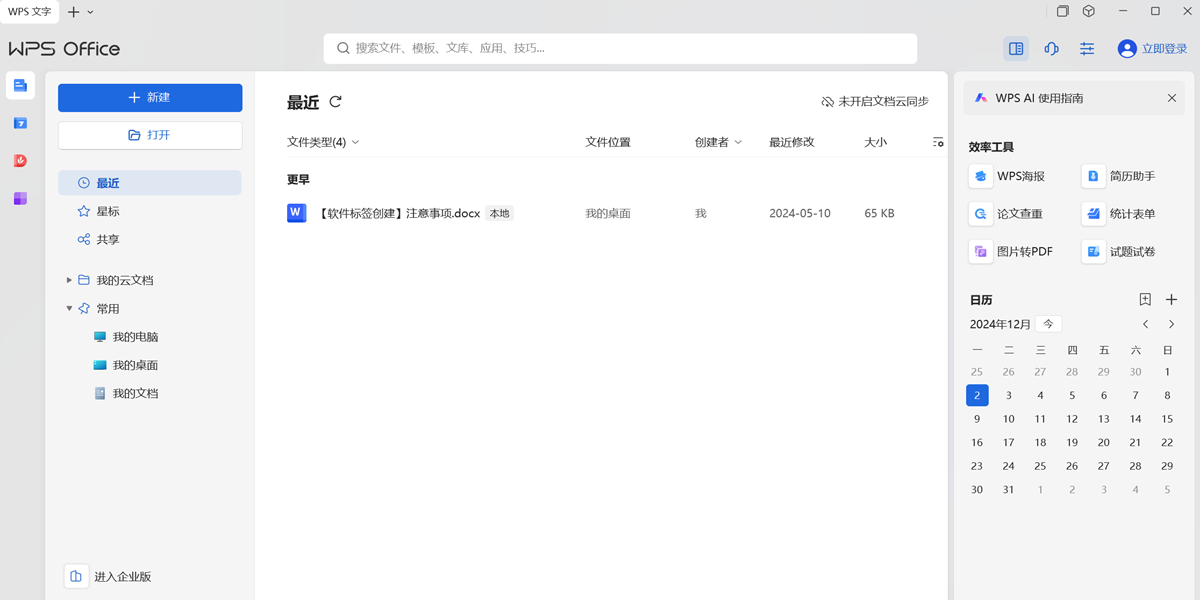Viewport: 1200px width, 600px height.
Task: Go to next month in calendar
Action: point(1172,324)
